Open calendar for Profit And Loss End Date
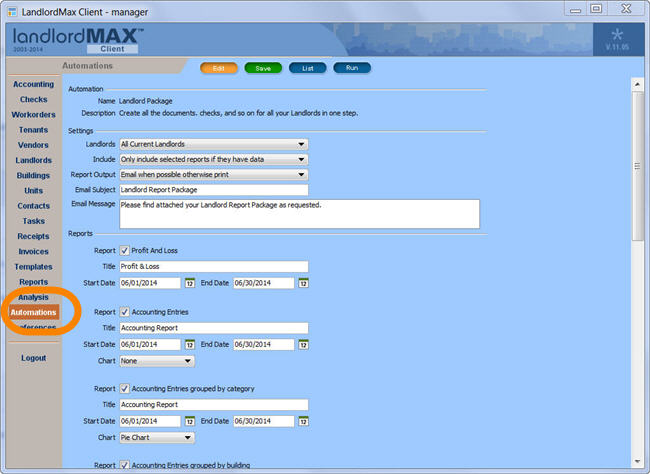This screenshot has height=474, width=650. click(x=303, y=283)
